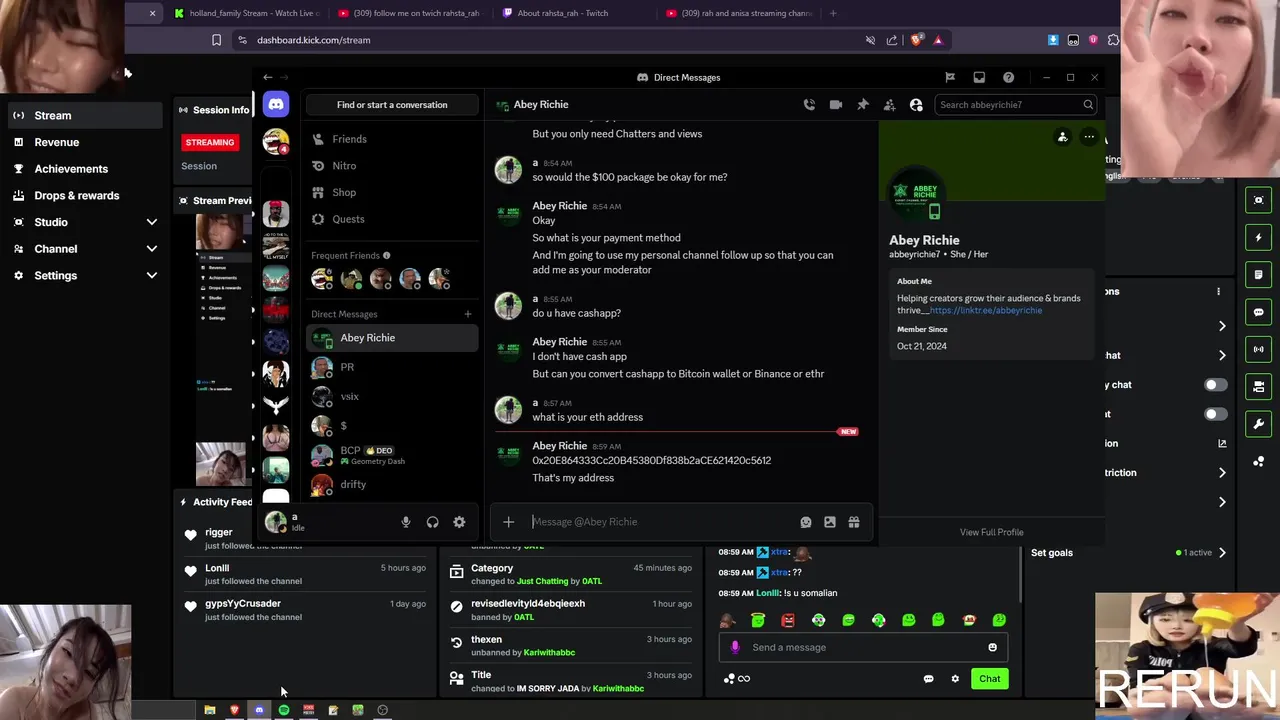The image size is (1280, 720).
Task: Start a voice call with Abey Richie
Action: click(809, 104)
